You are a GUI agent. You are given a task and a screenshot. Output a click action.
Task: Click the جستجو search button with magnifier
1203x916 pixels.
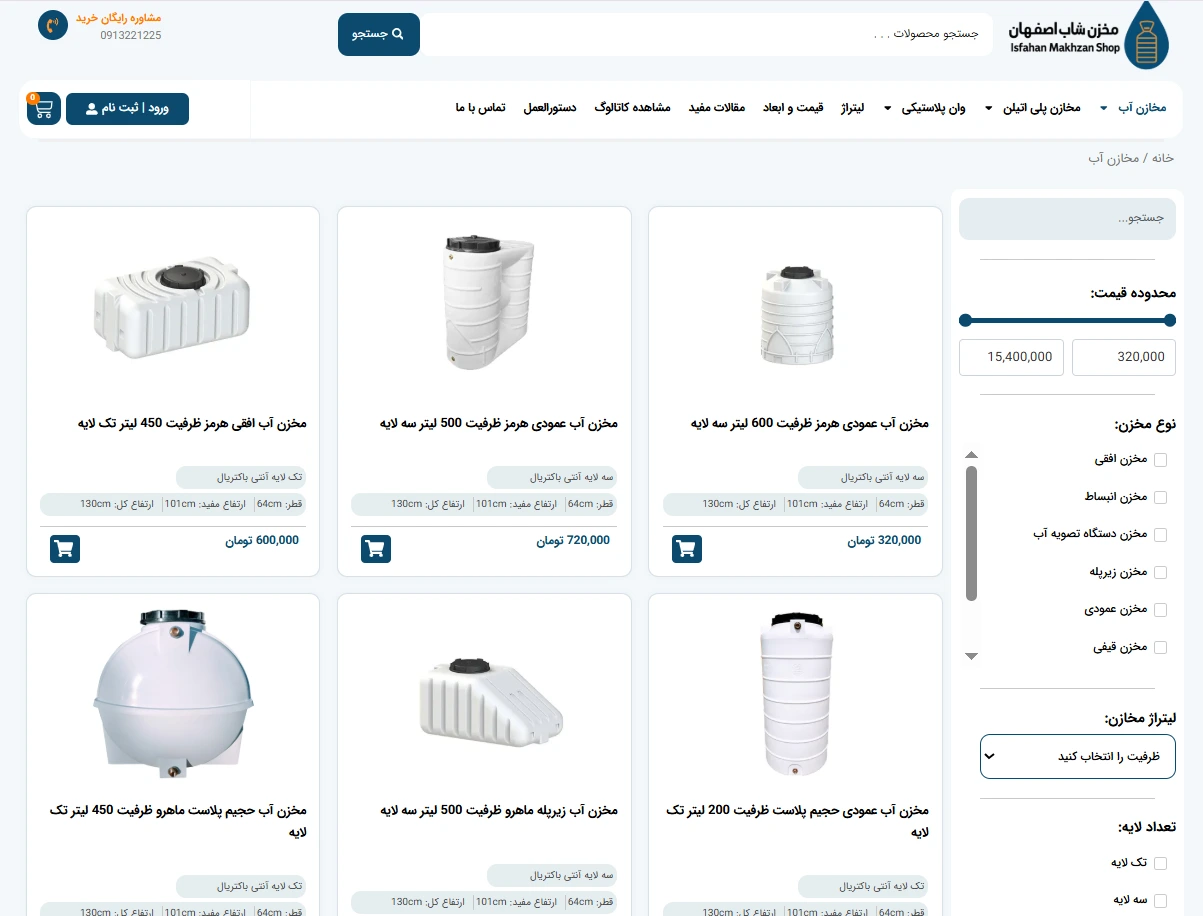pos(379,34)
